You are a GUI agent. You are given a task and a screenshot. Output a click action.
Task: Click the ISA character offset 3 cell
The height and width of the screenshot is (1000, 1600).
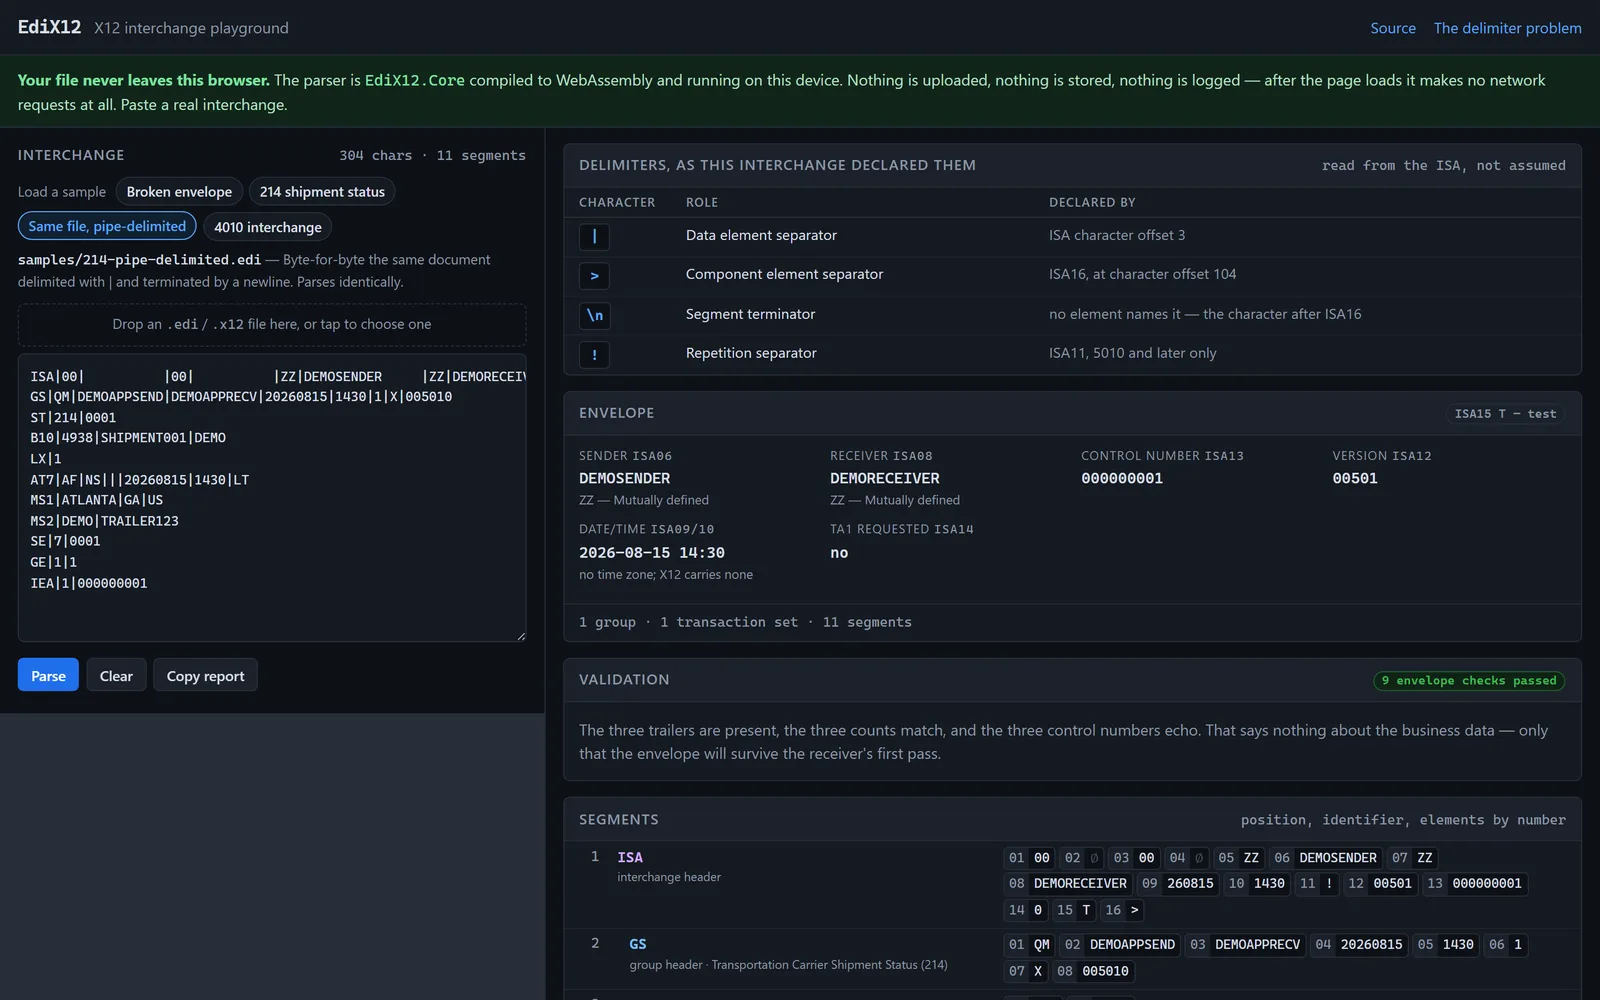[x=1117, y=235]
